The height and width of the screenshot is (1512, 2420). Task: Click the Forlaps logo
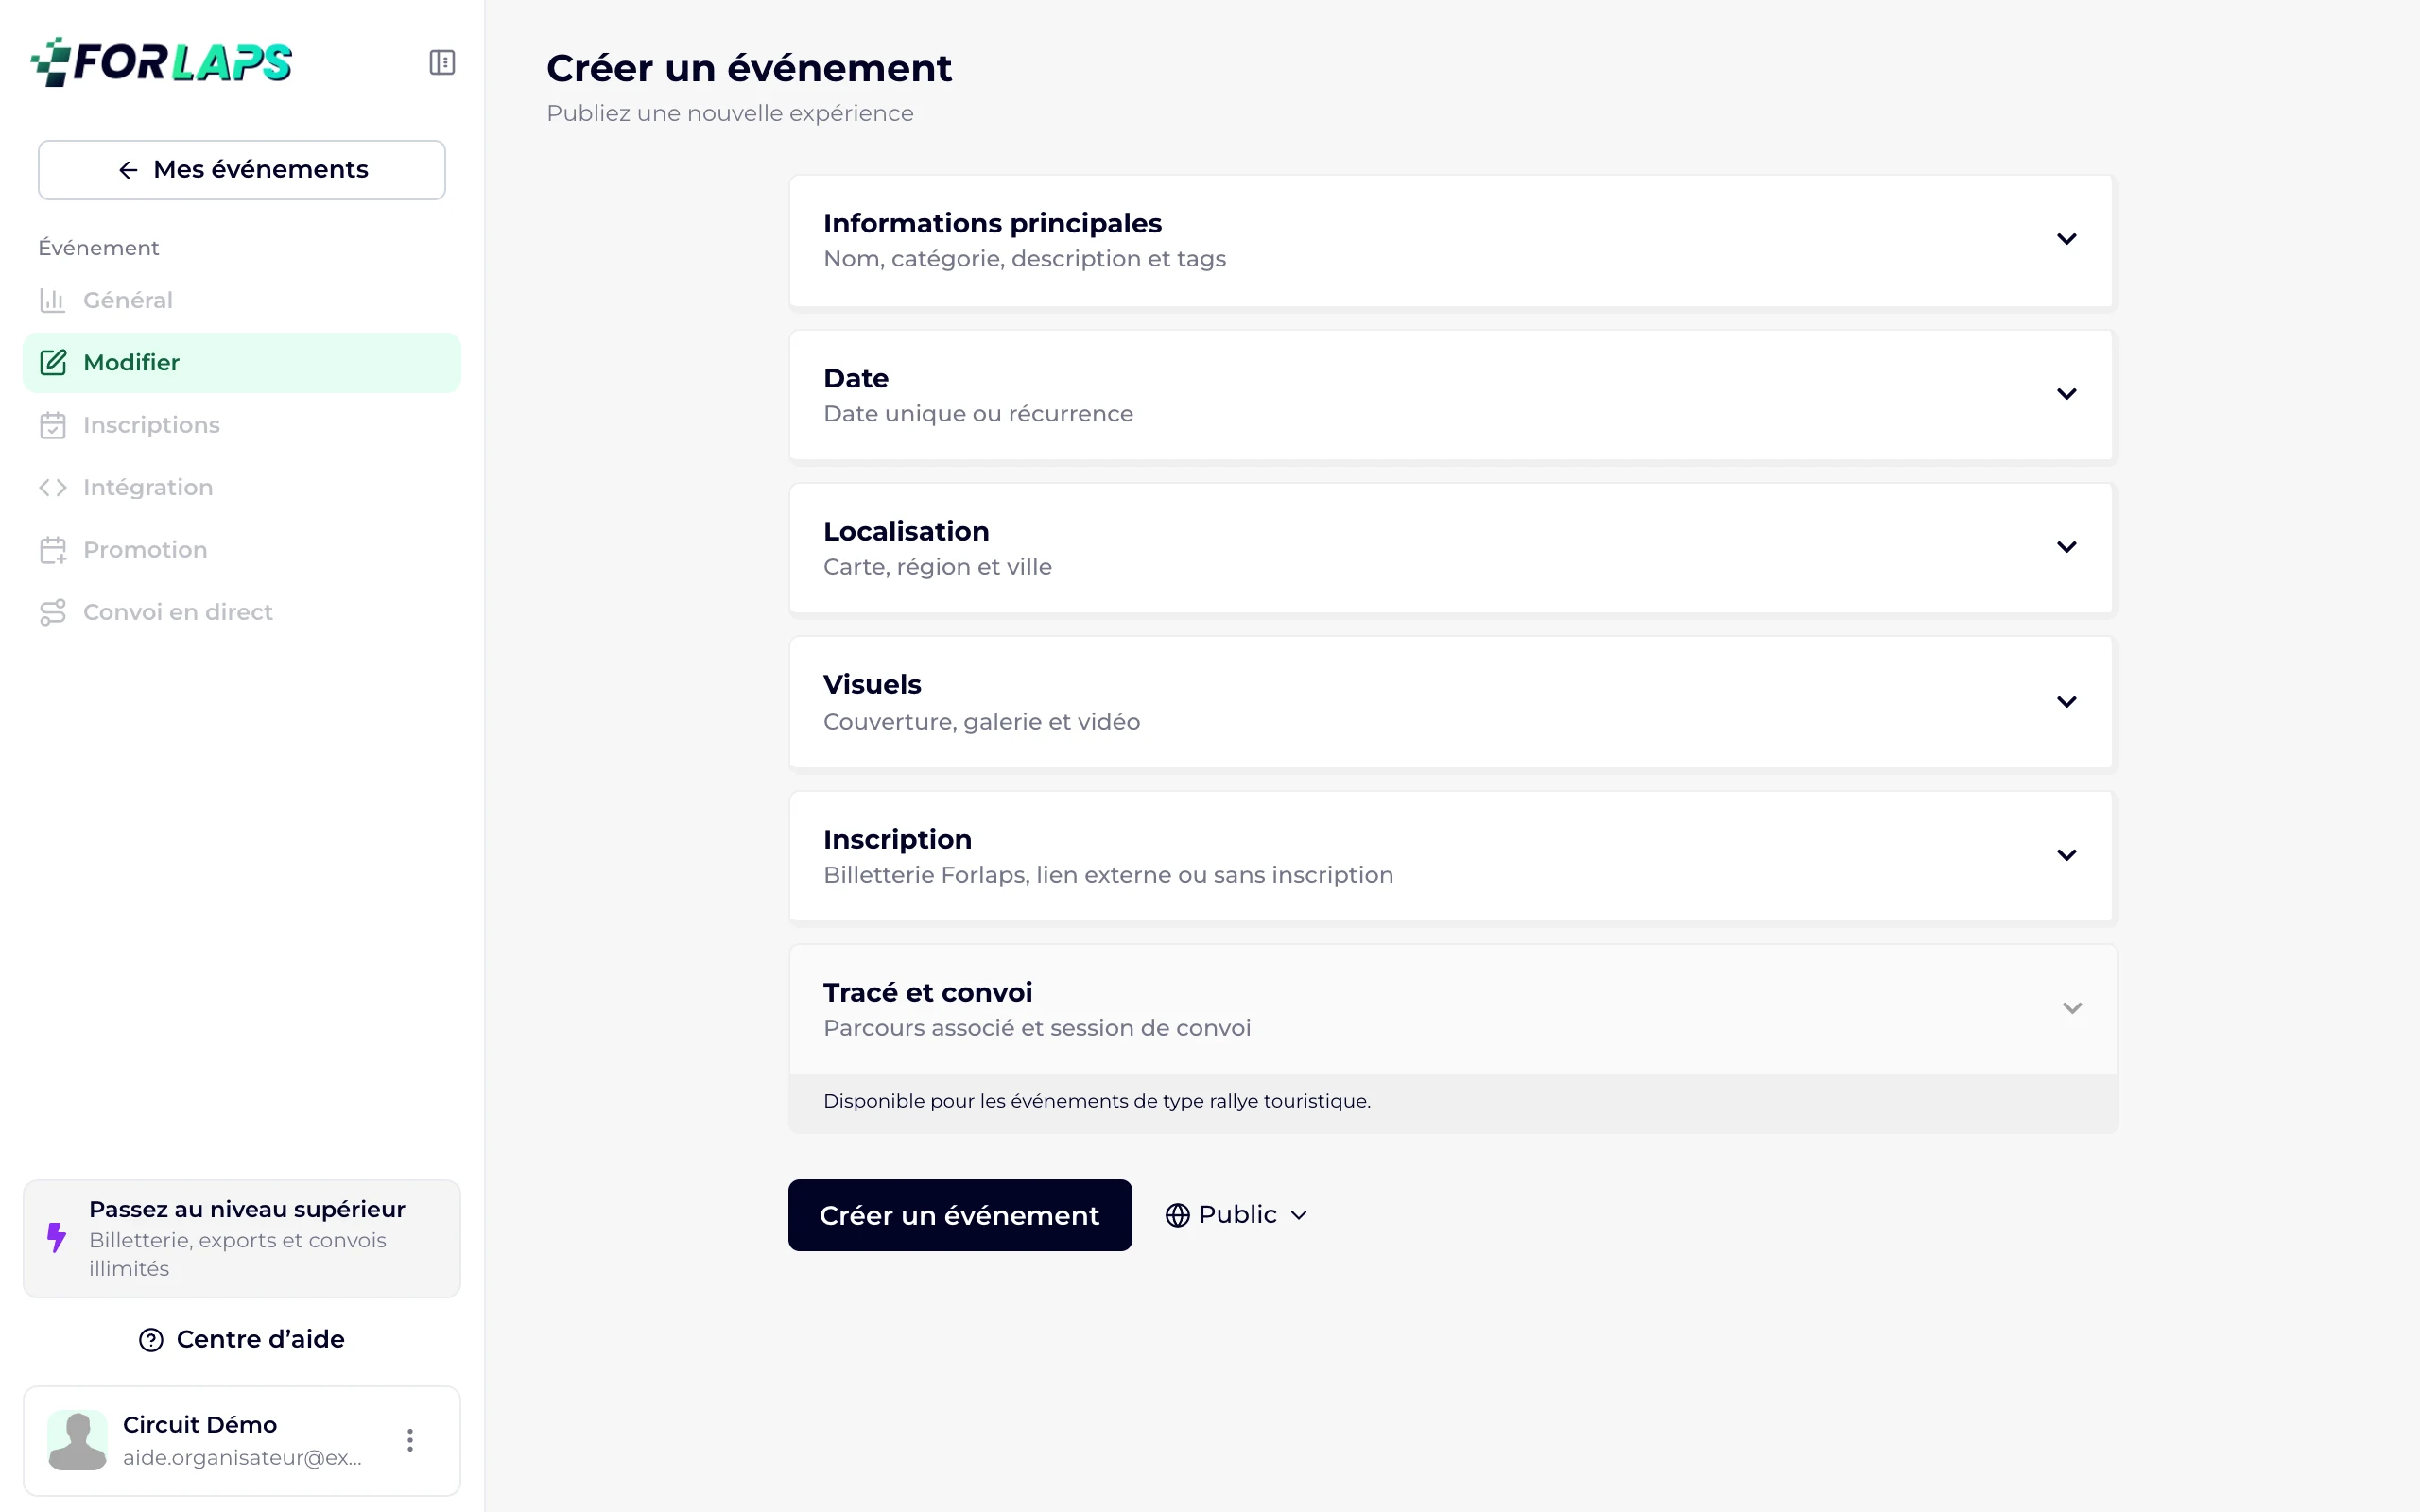(x=162, y=62)
